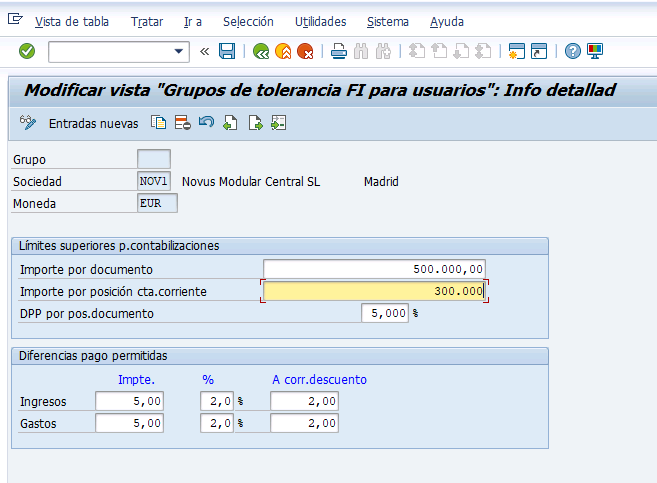Image resolution: width=657 pixels, height=483 pixels.
Task: Click the green checkmark Enter icon
Action: (27, 52)
